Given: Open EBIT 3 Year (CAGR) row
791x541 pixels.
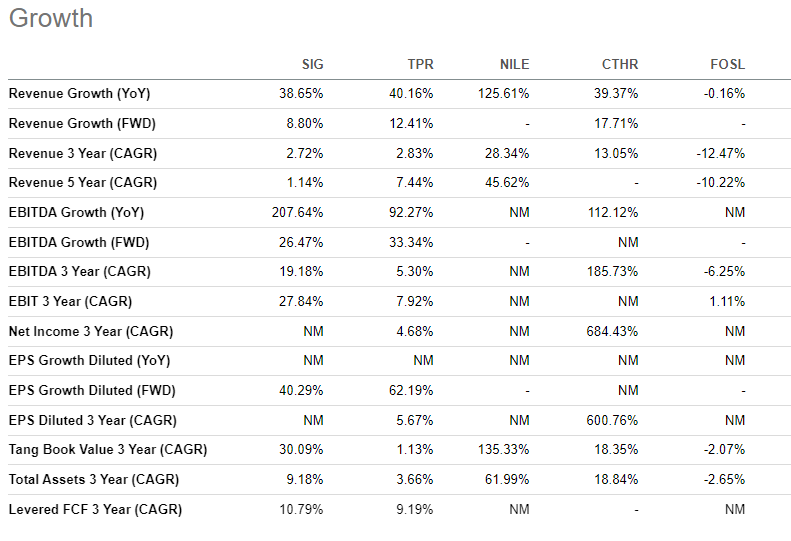Looking at the screenshot, I should 70,301.
